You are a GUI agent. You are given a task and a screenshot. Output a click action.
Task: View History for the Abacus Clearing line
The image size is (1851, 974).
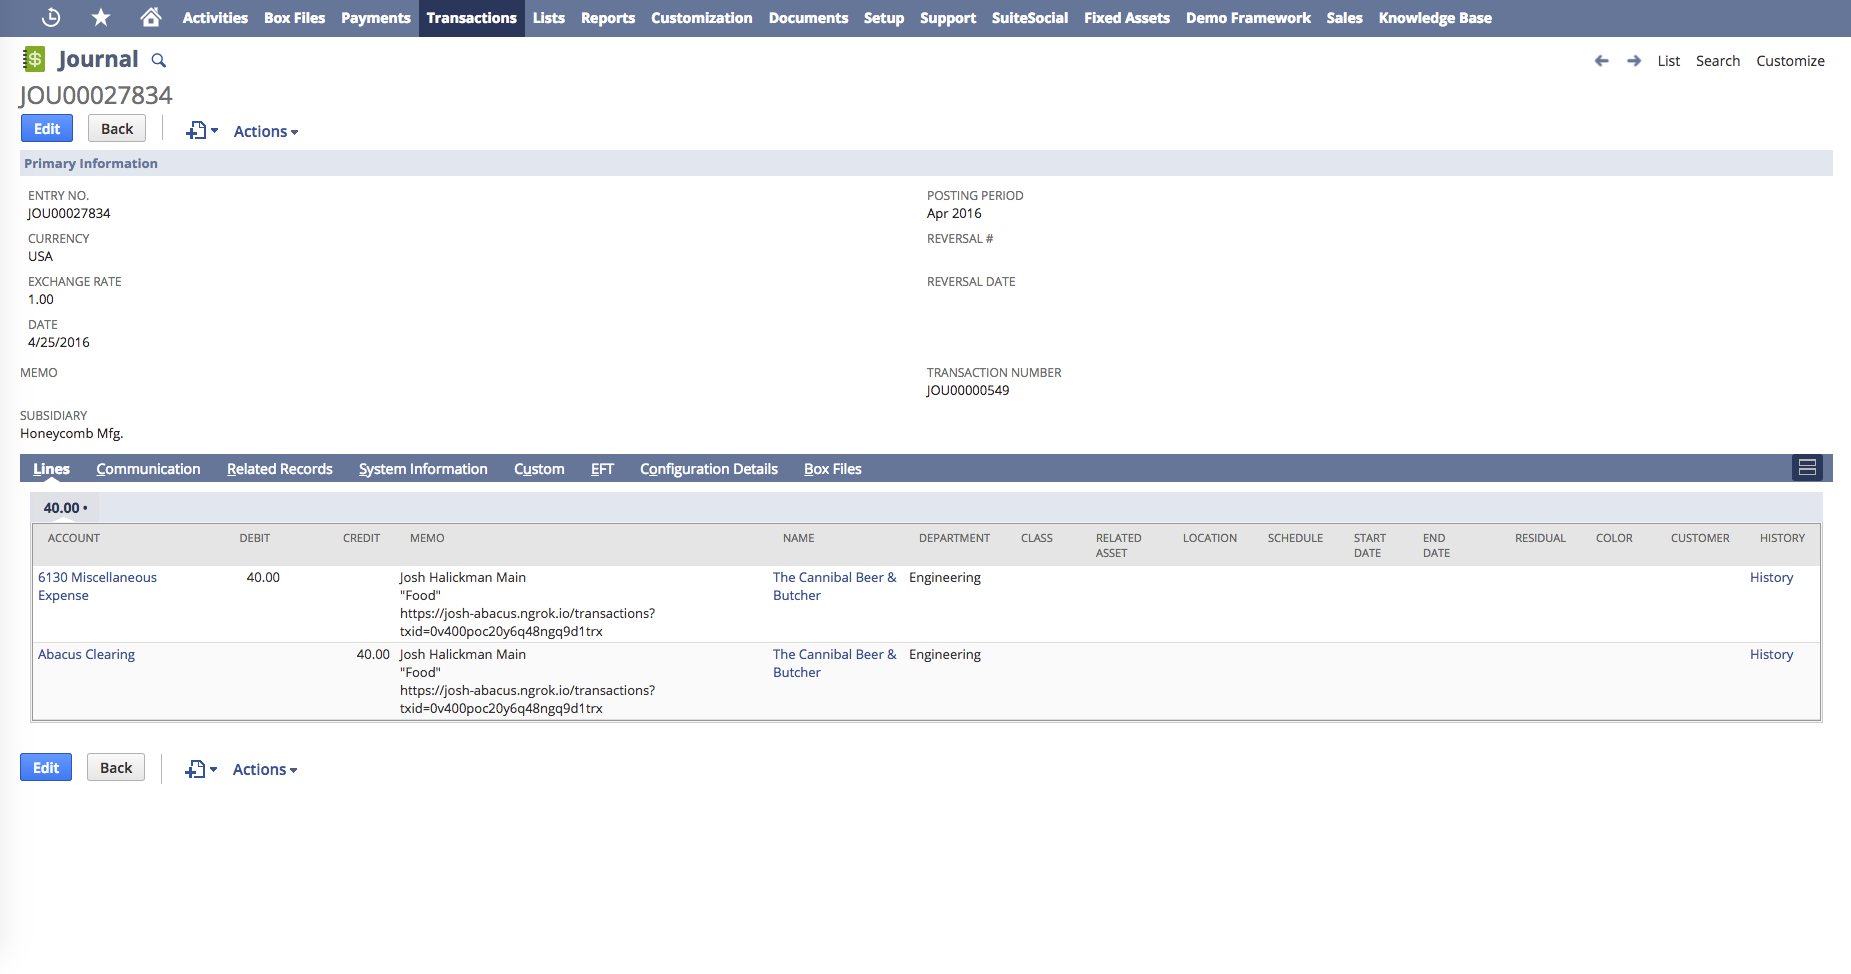click(1771, 655)
